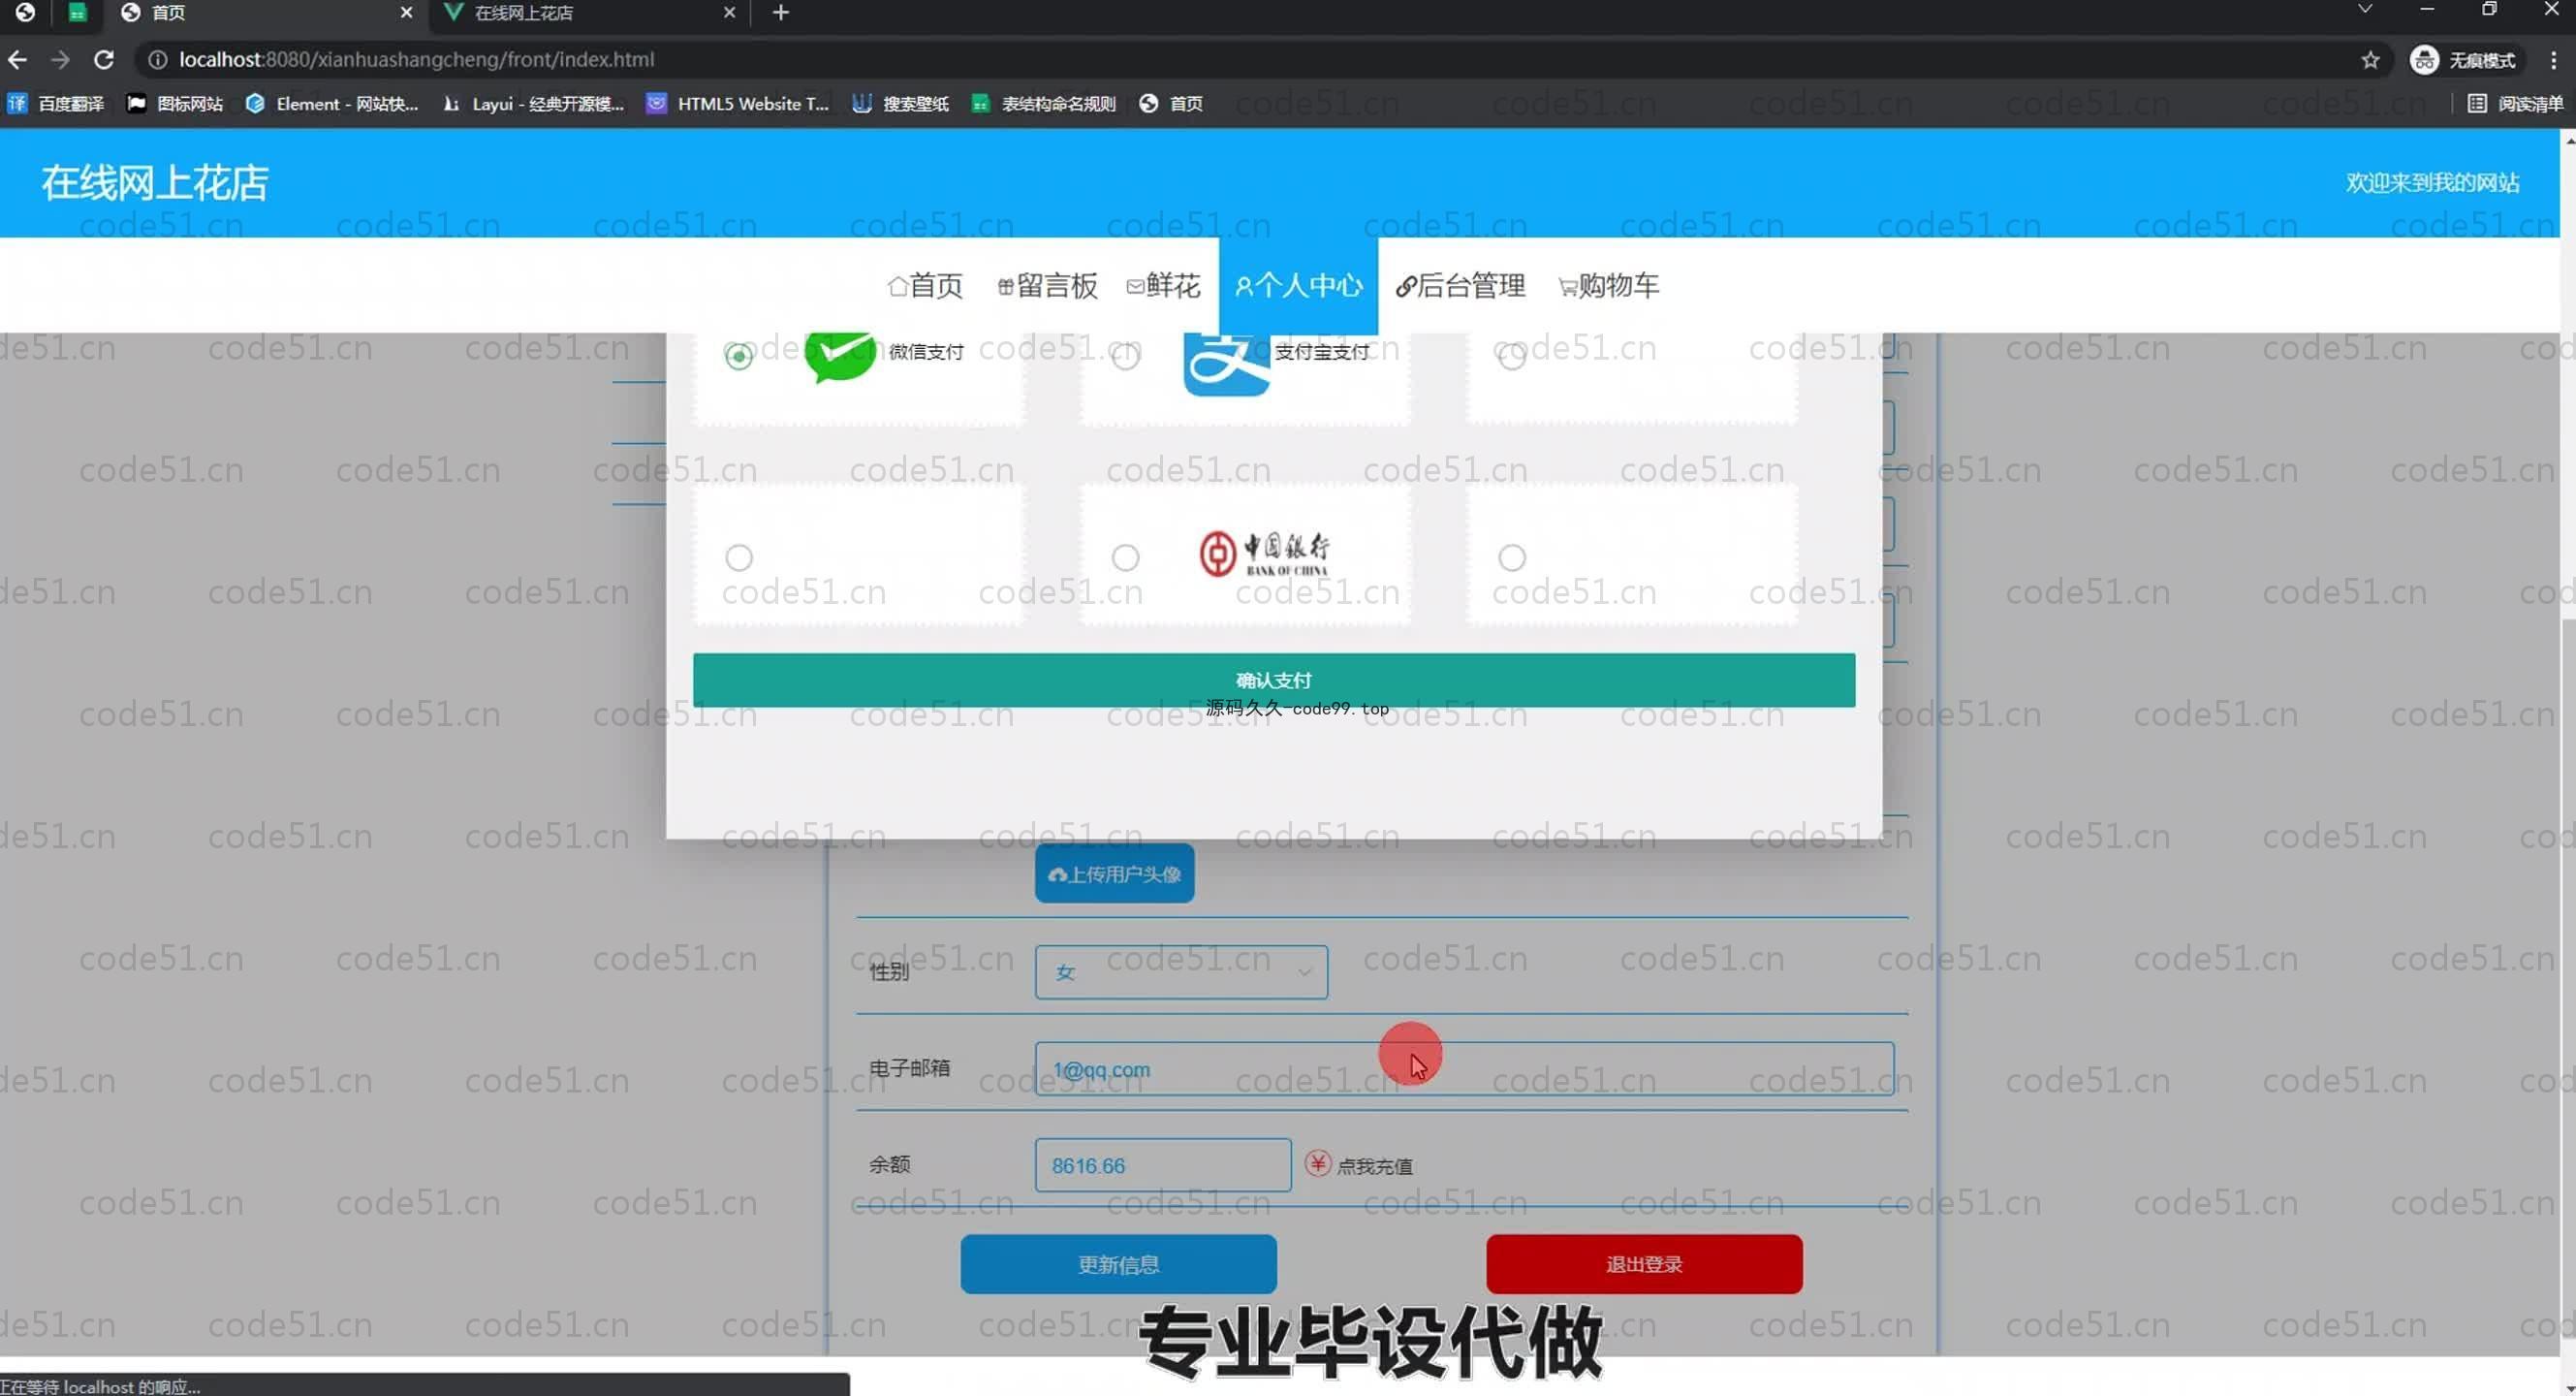Click the 无痕模式 label

tap(2482, 61)
